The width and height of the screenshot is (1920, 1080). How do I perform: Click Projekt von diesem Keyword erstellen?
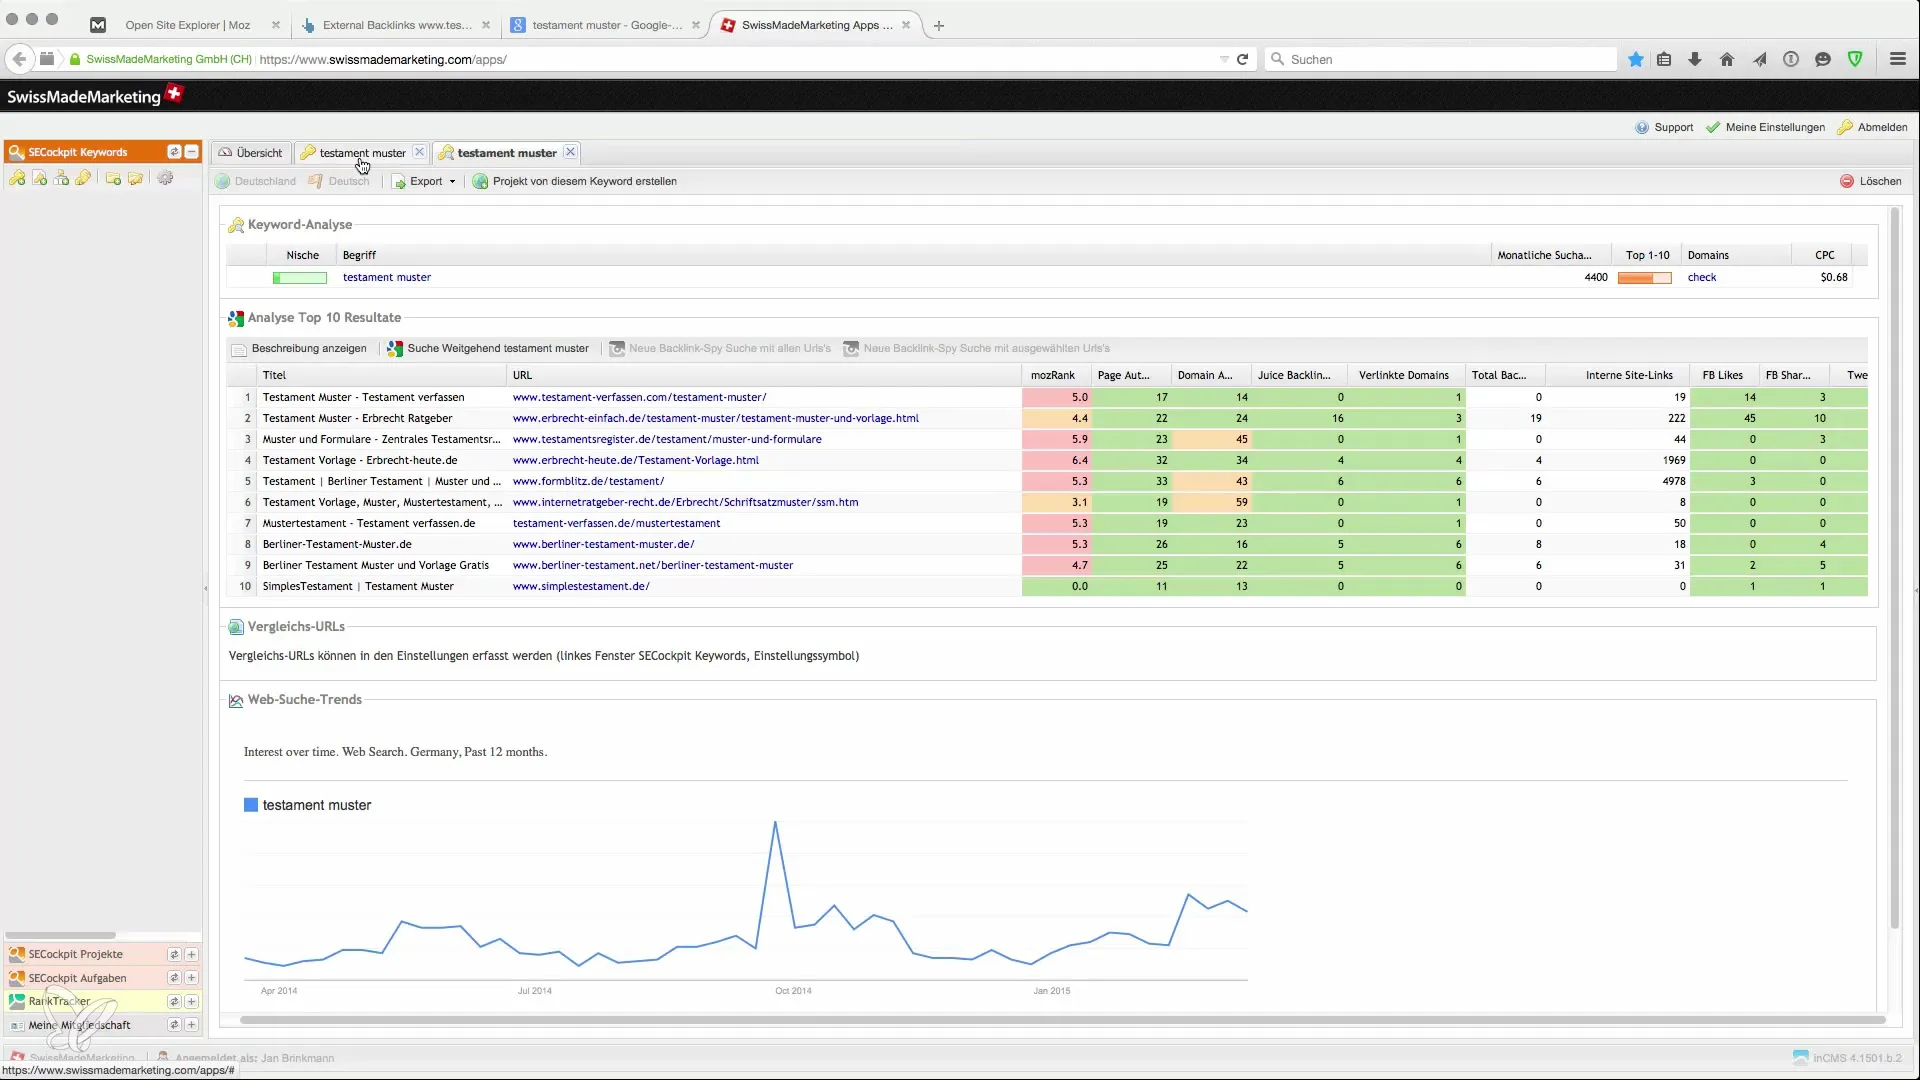click(x=575, y=181)
